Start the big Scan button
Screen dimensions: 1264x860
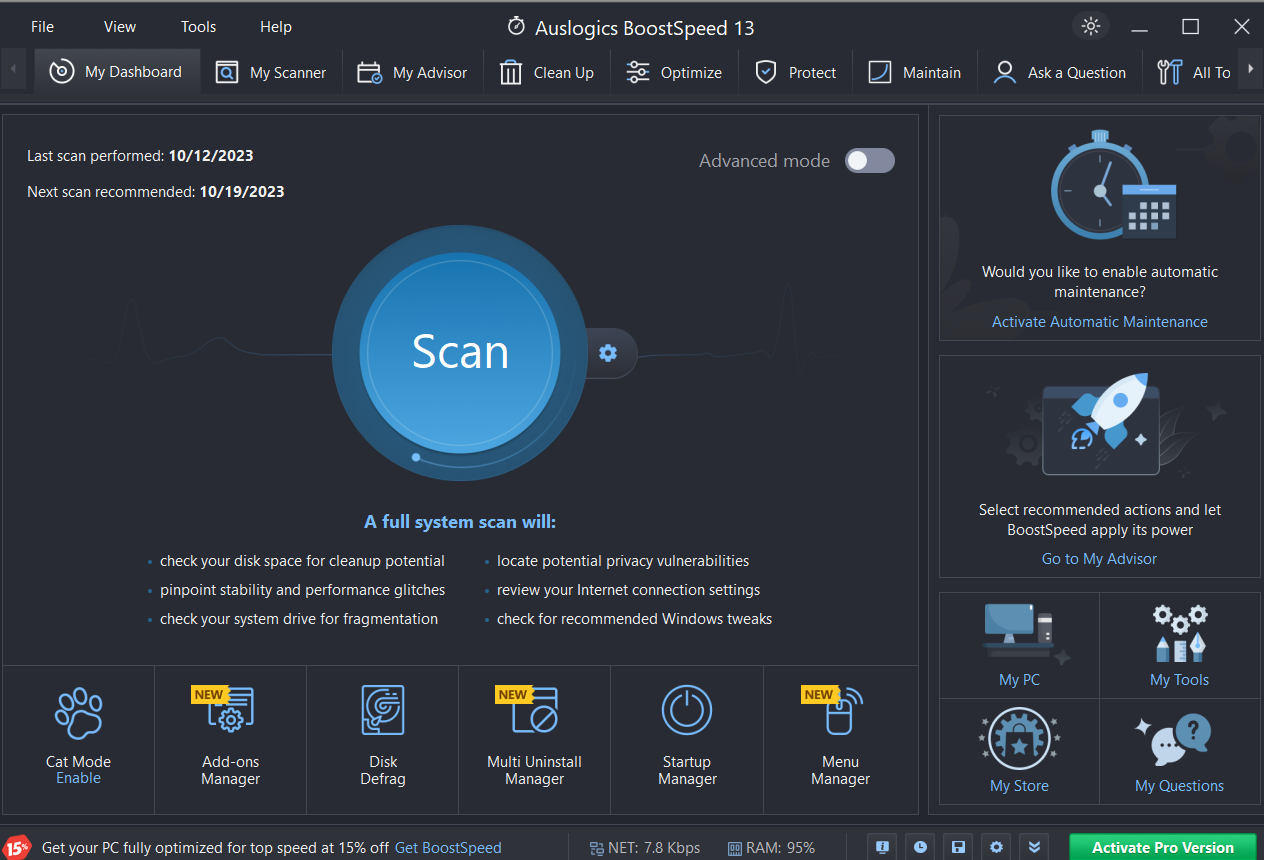(460, 352)
